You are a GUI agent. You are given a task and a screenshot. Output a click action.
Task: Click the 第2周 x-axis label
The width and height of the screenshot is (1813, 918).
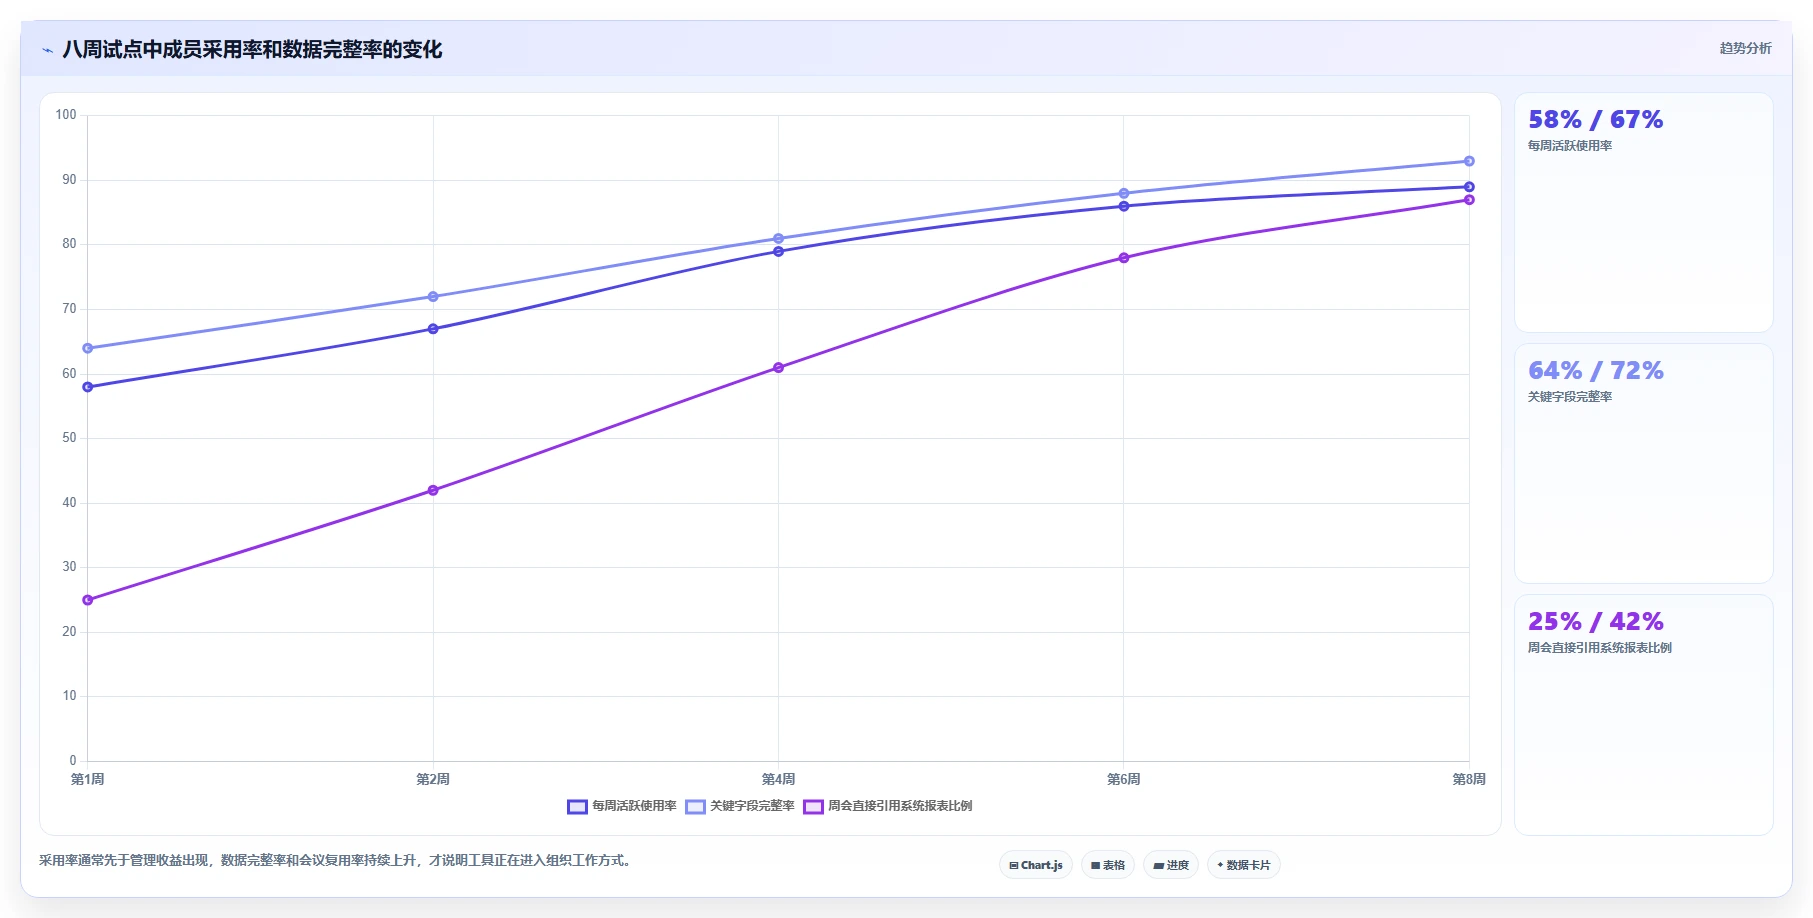pos(433,779)
